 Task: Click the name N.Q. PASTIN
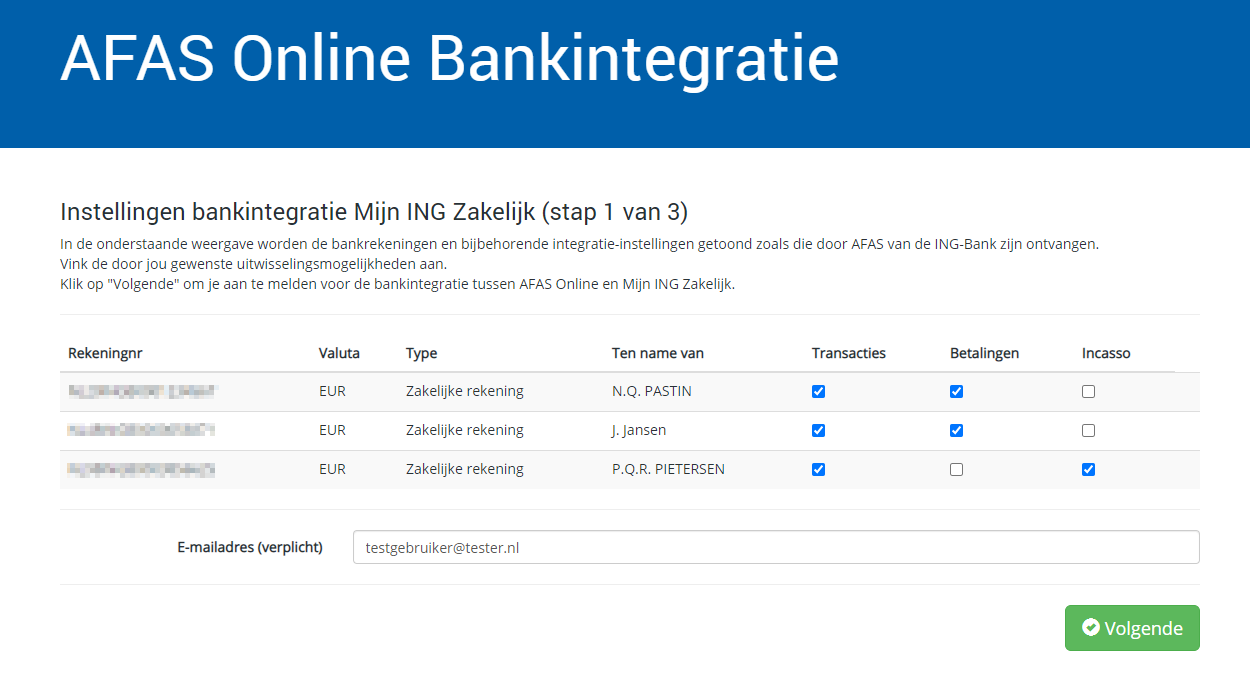[x=652, y=391]
